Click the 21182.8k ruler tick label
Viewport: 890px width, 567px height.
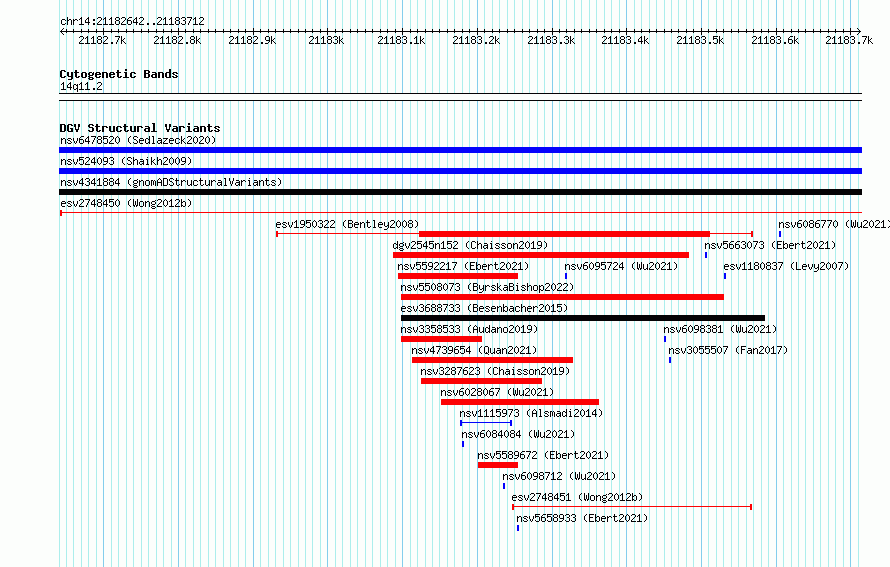177,40
